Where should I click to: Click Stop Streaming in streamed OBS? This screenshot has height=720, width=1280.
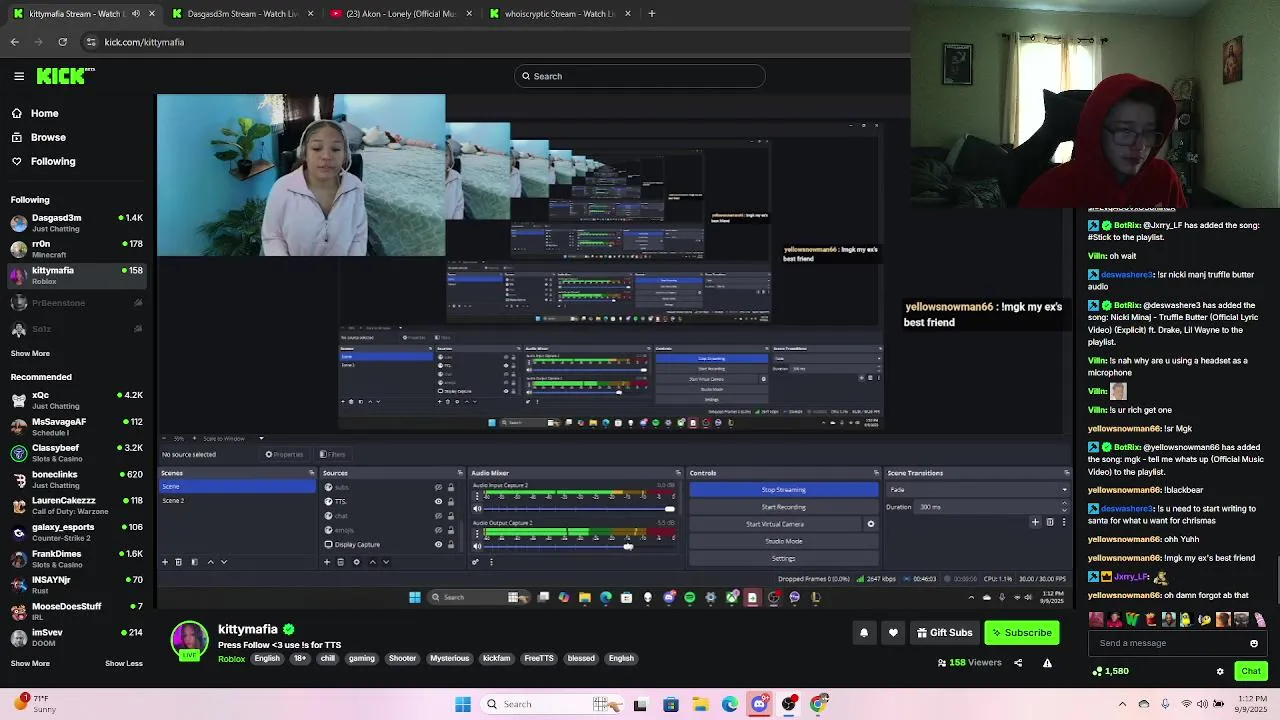tap(783, 490)
